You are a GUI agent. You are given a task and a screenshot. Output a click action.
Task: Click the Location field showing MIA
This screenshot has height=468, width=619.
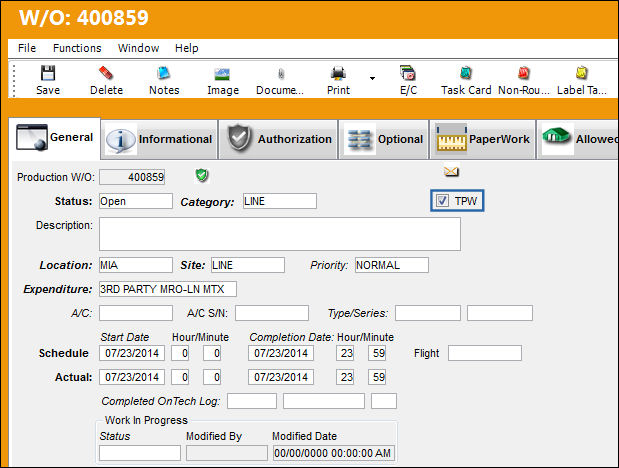coord(136,265)
